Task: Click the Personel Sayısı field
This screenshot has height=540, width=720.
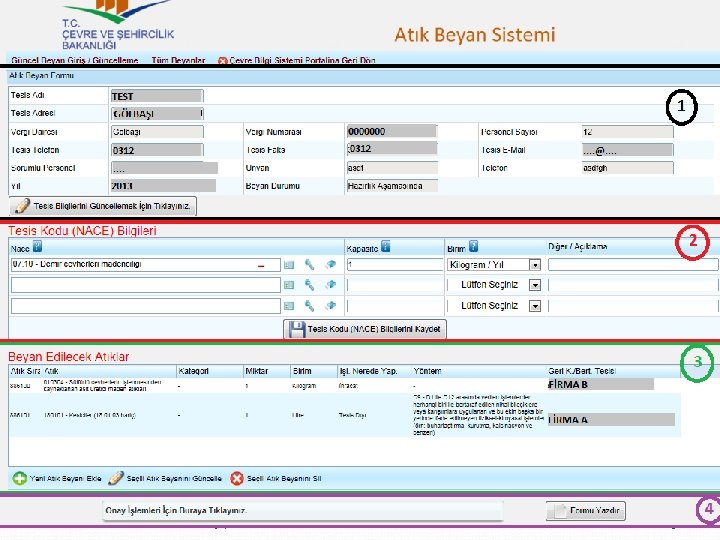Action: click(627, 132)
